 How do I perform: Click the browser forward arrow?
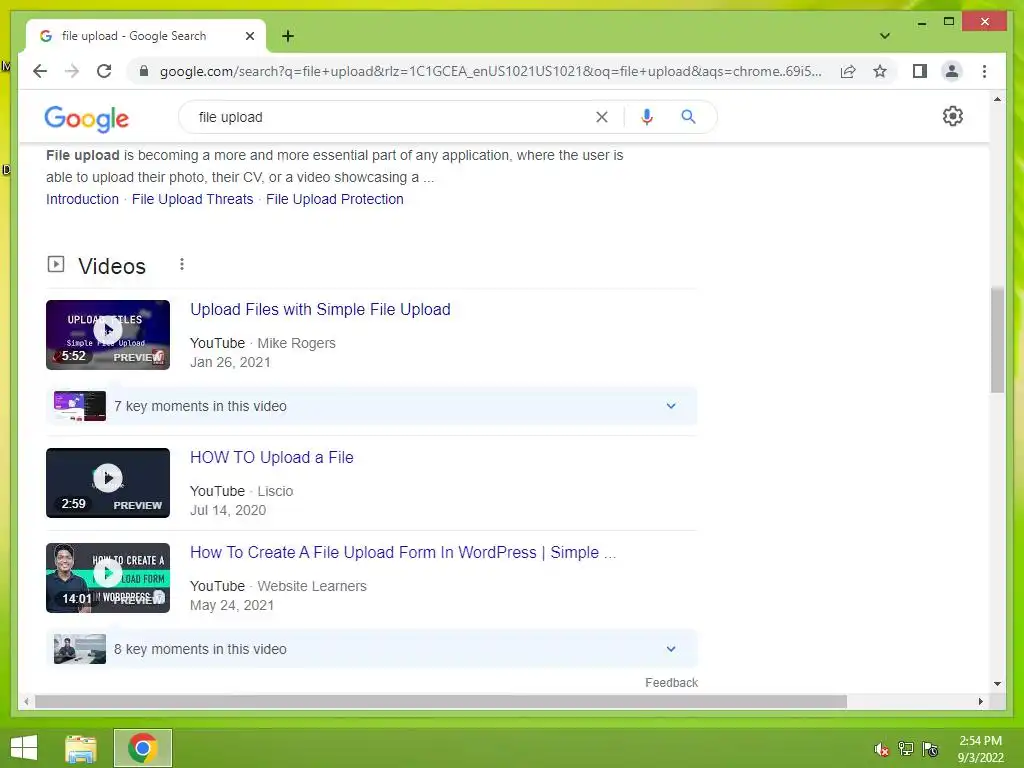point(72,71)
